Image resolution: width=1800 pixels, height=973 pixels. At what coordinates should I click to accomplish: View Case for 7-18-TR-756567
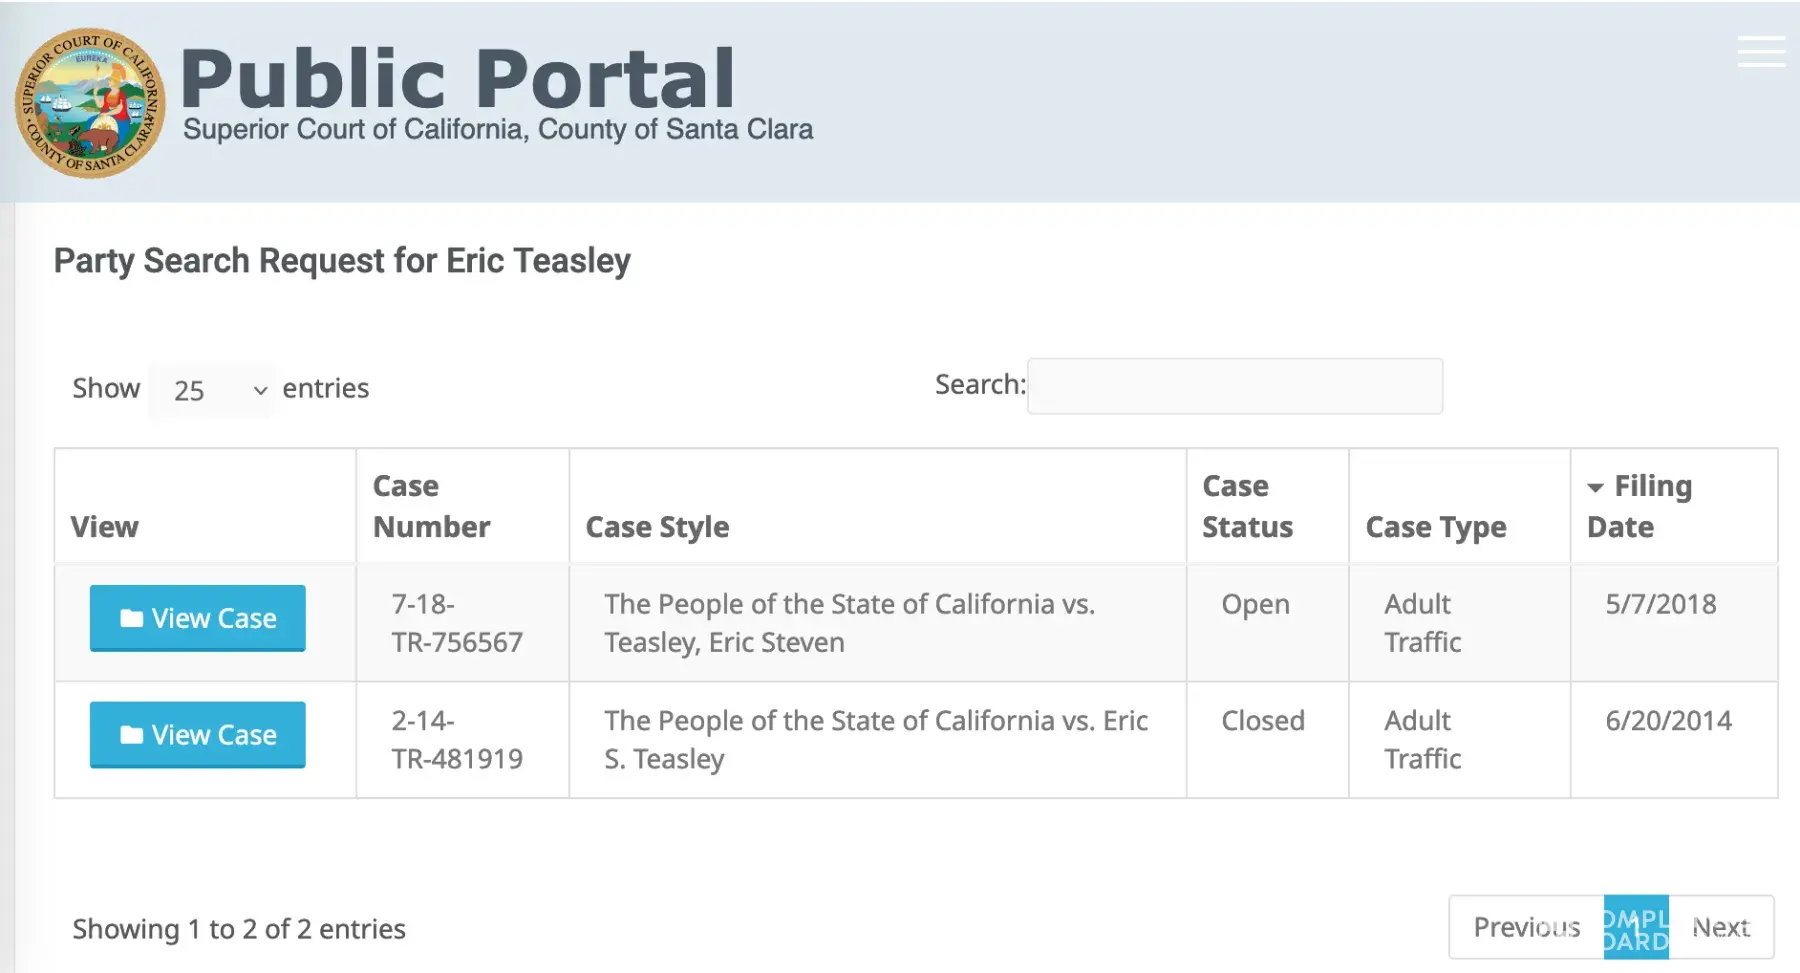pyautogui.click(x=198, y=619)
